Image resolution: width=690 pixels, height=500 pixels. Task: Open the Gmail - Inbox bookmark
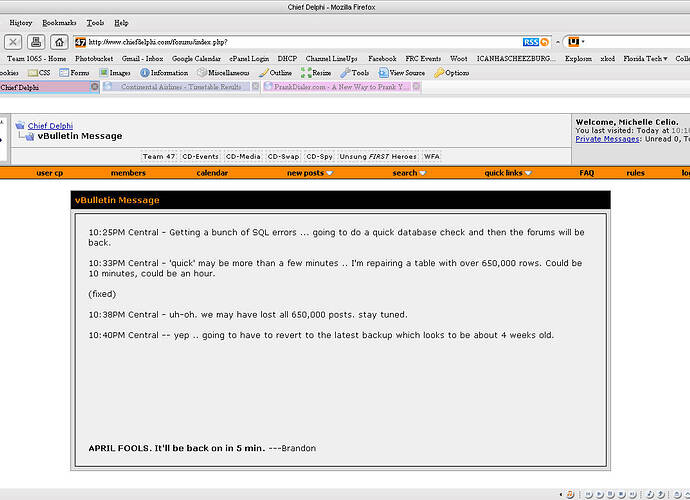(x=143, y=59)
